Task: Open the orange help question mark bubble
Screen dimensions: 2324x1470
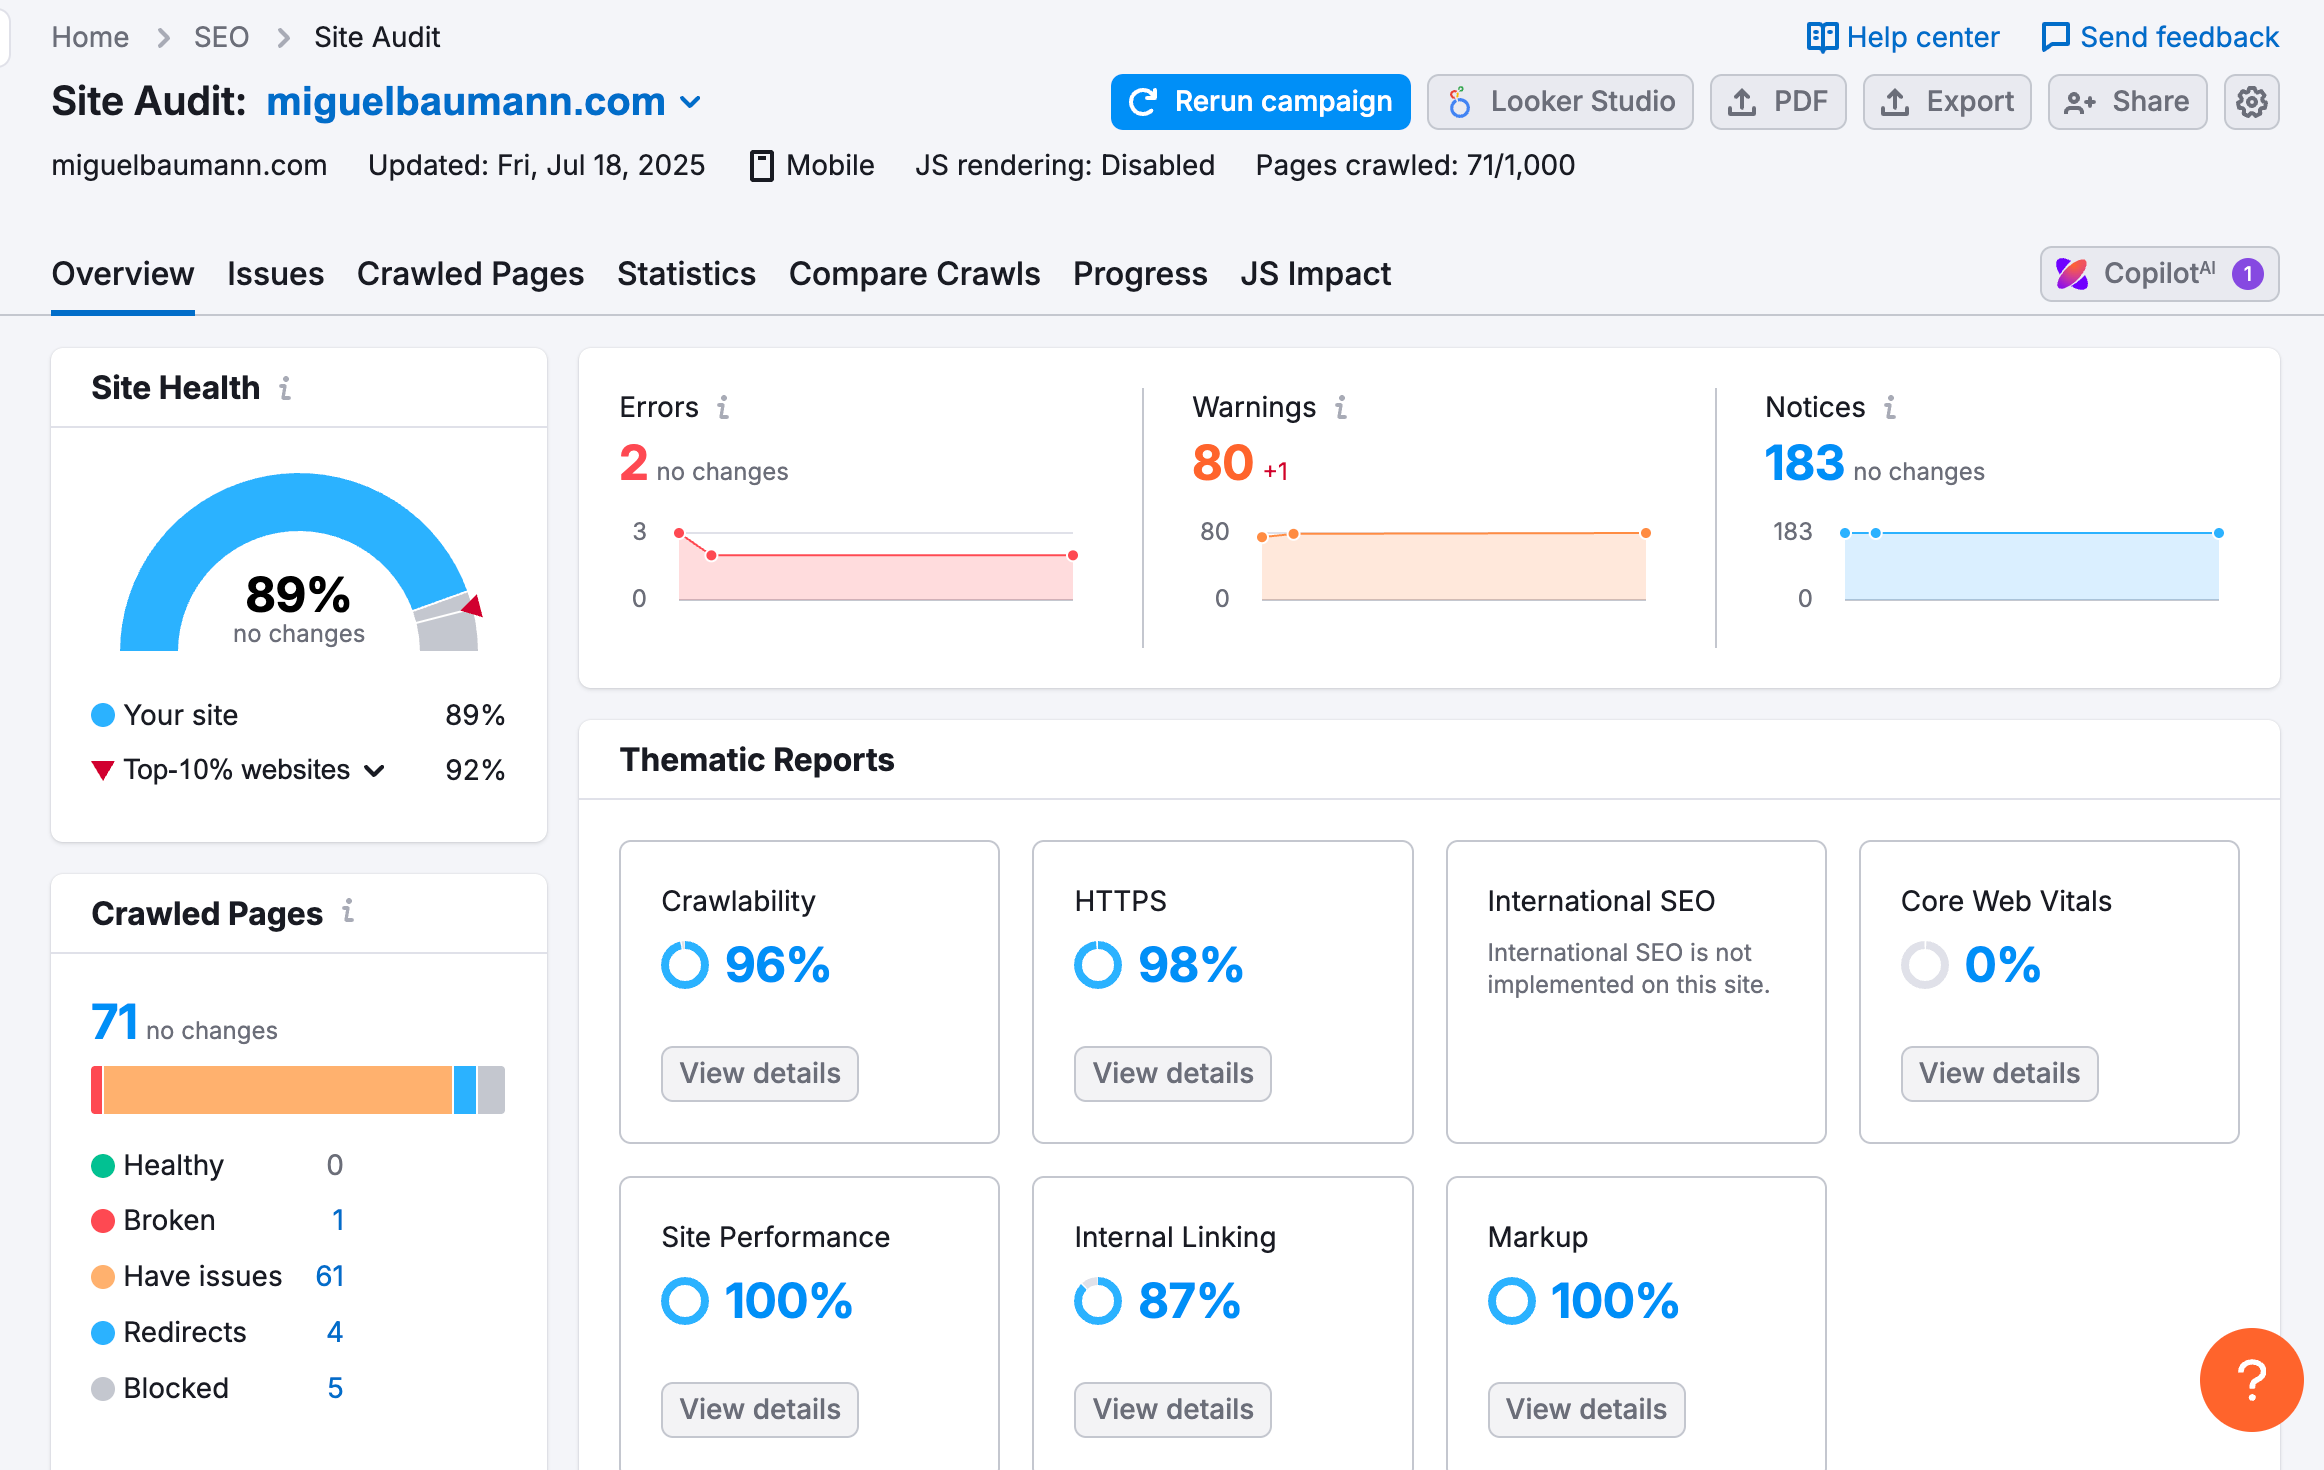Action: pyautogui.click(x=2250, y=1379)
